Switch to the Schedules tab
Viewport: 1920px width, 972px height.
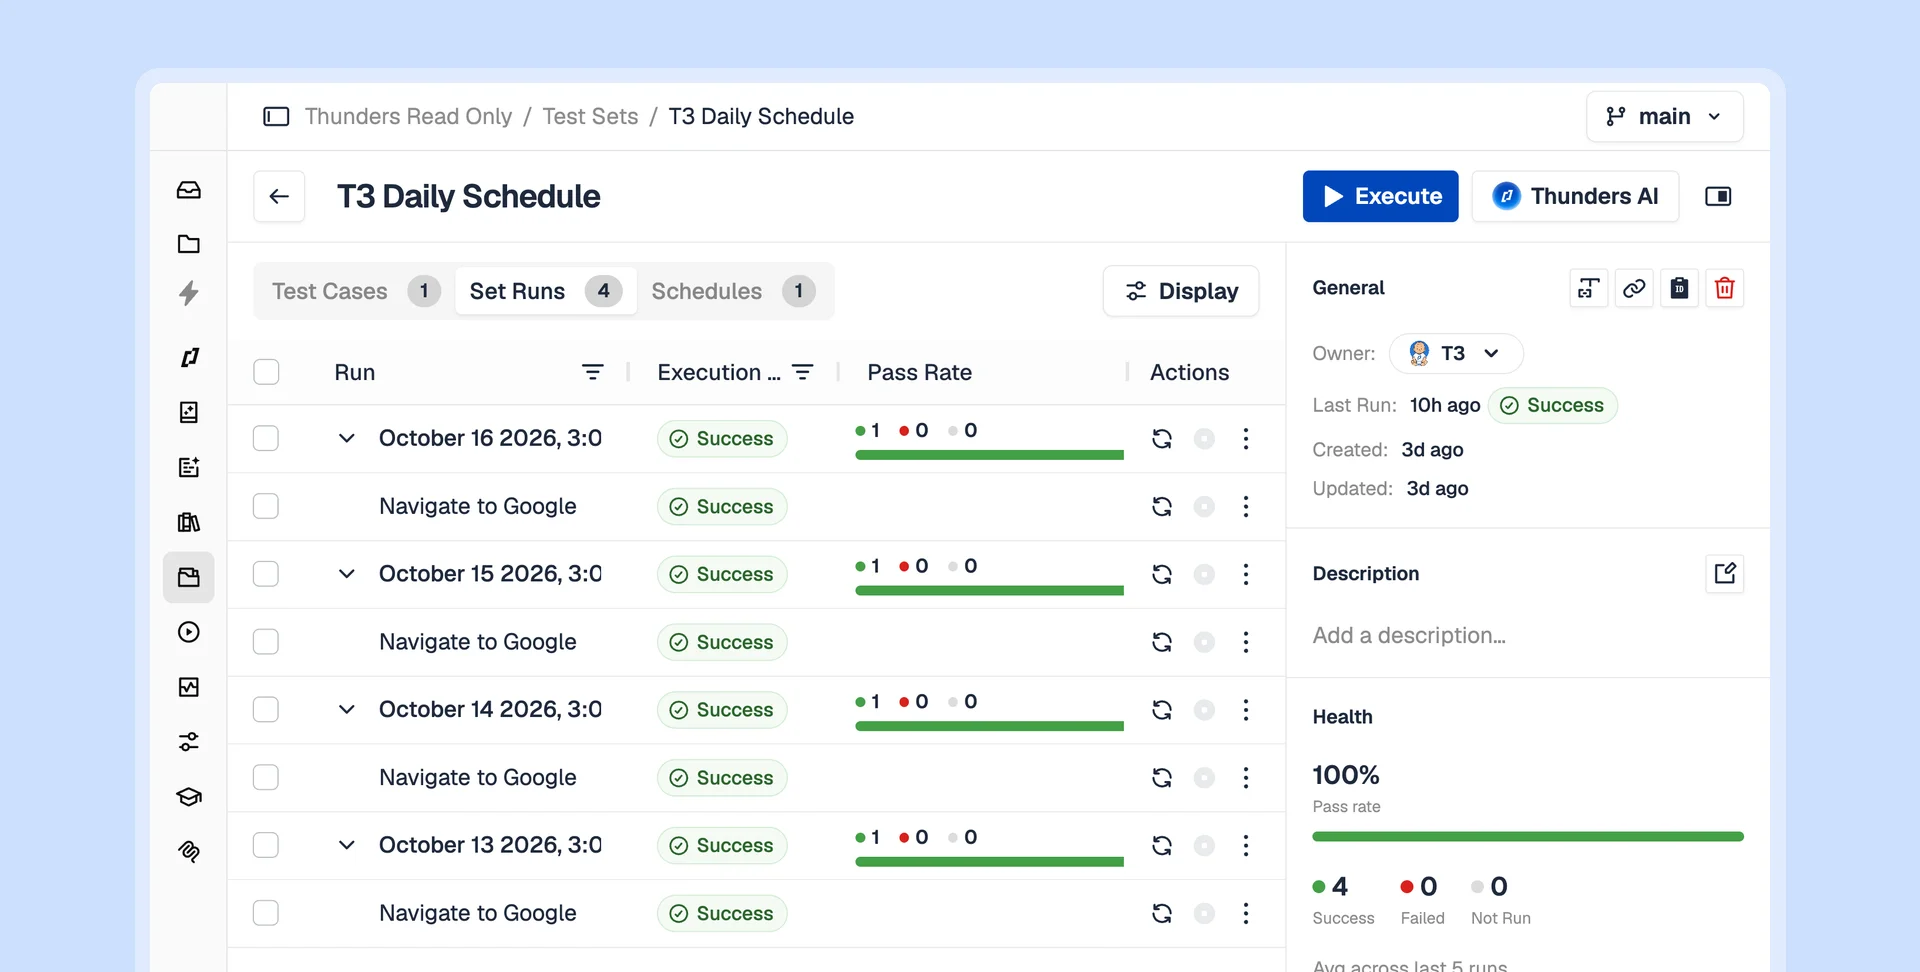click(733, 291)
